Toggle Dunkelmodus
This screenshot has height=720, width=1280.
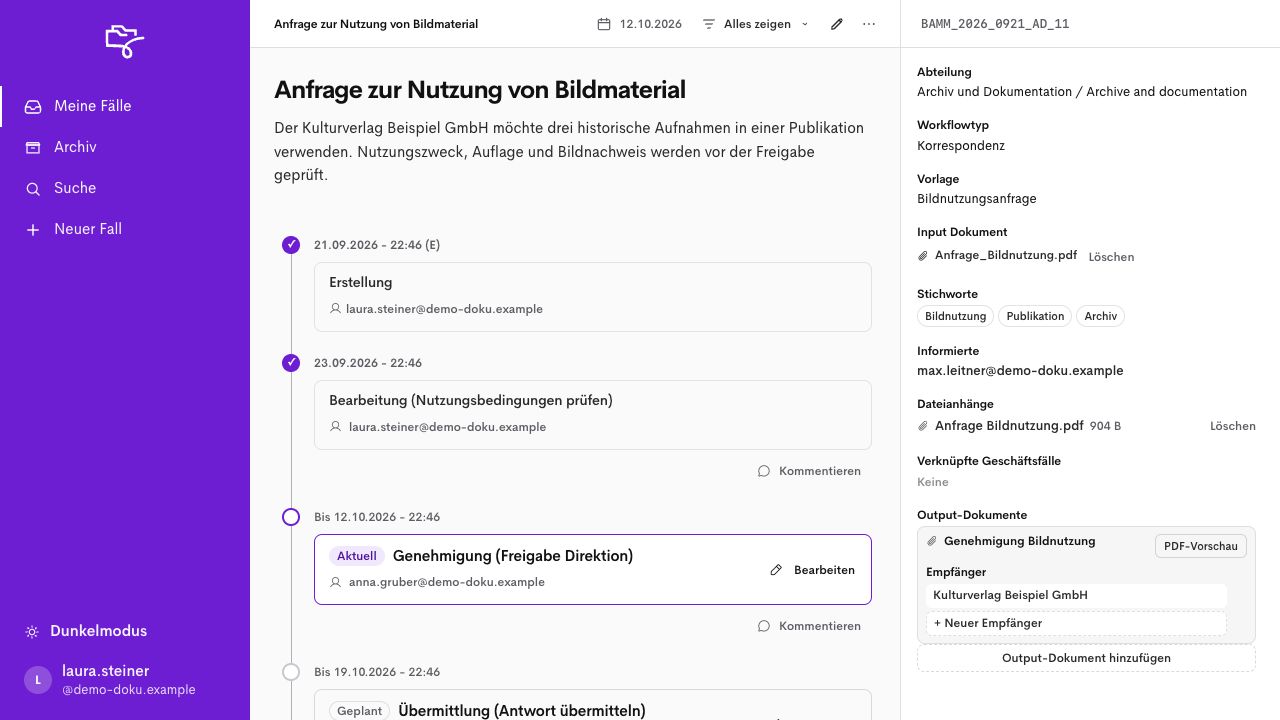click(x=86, y=631)
